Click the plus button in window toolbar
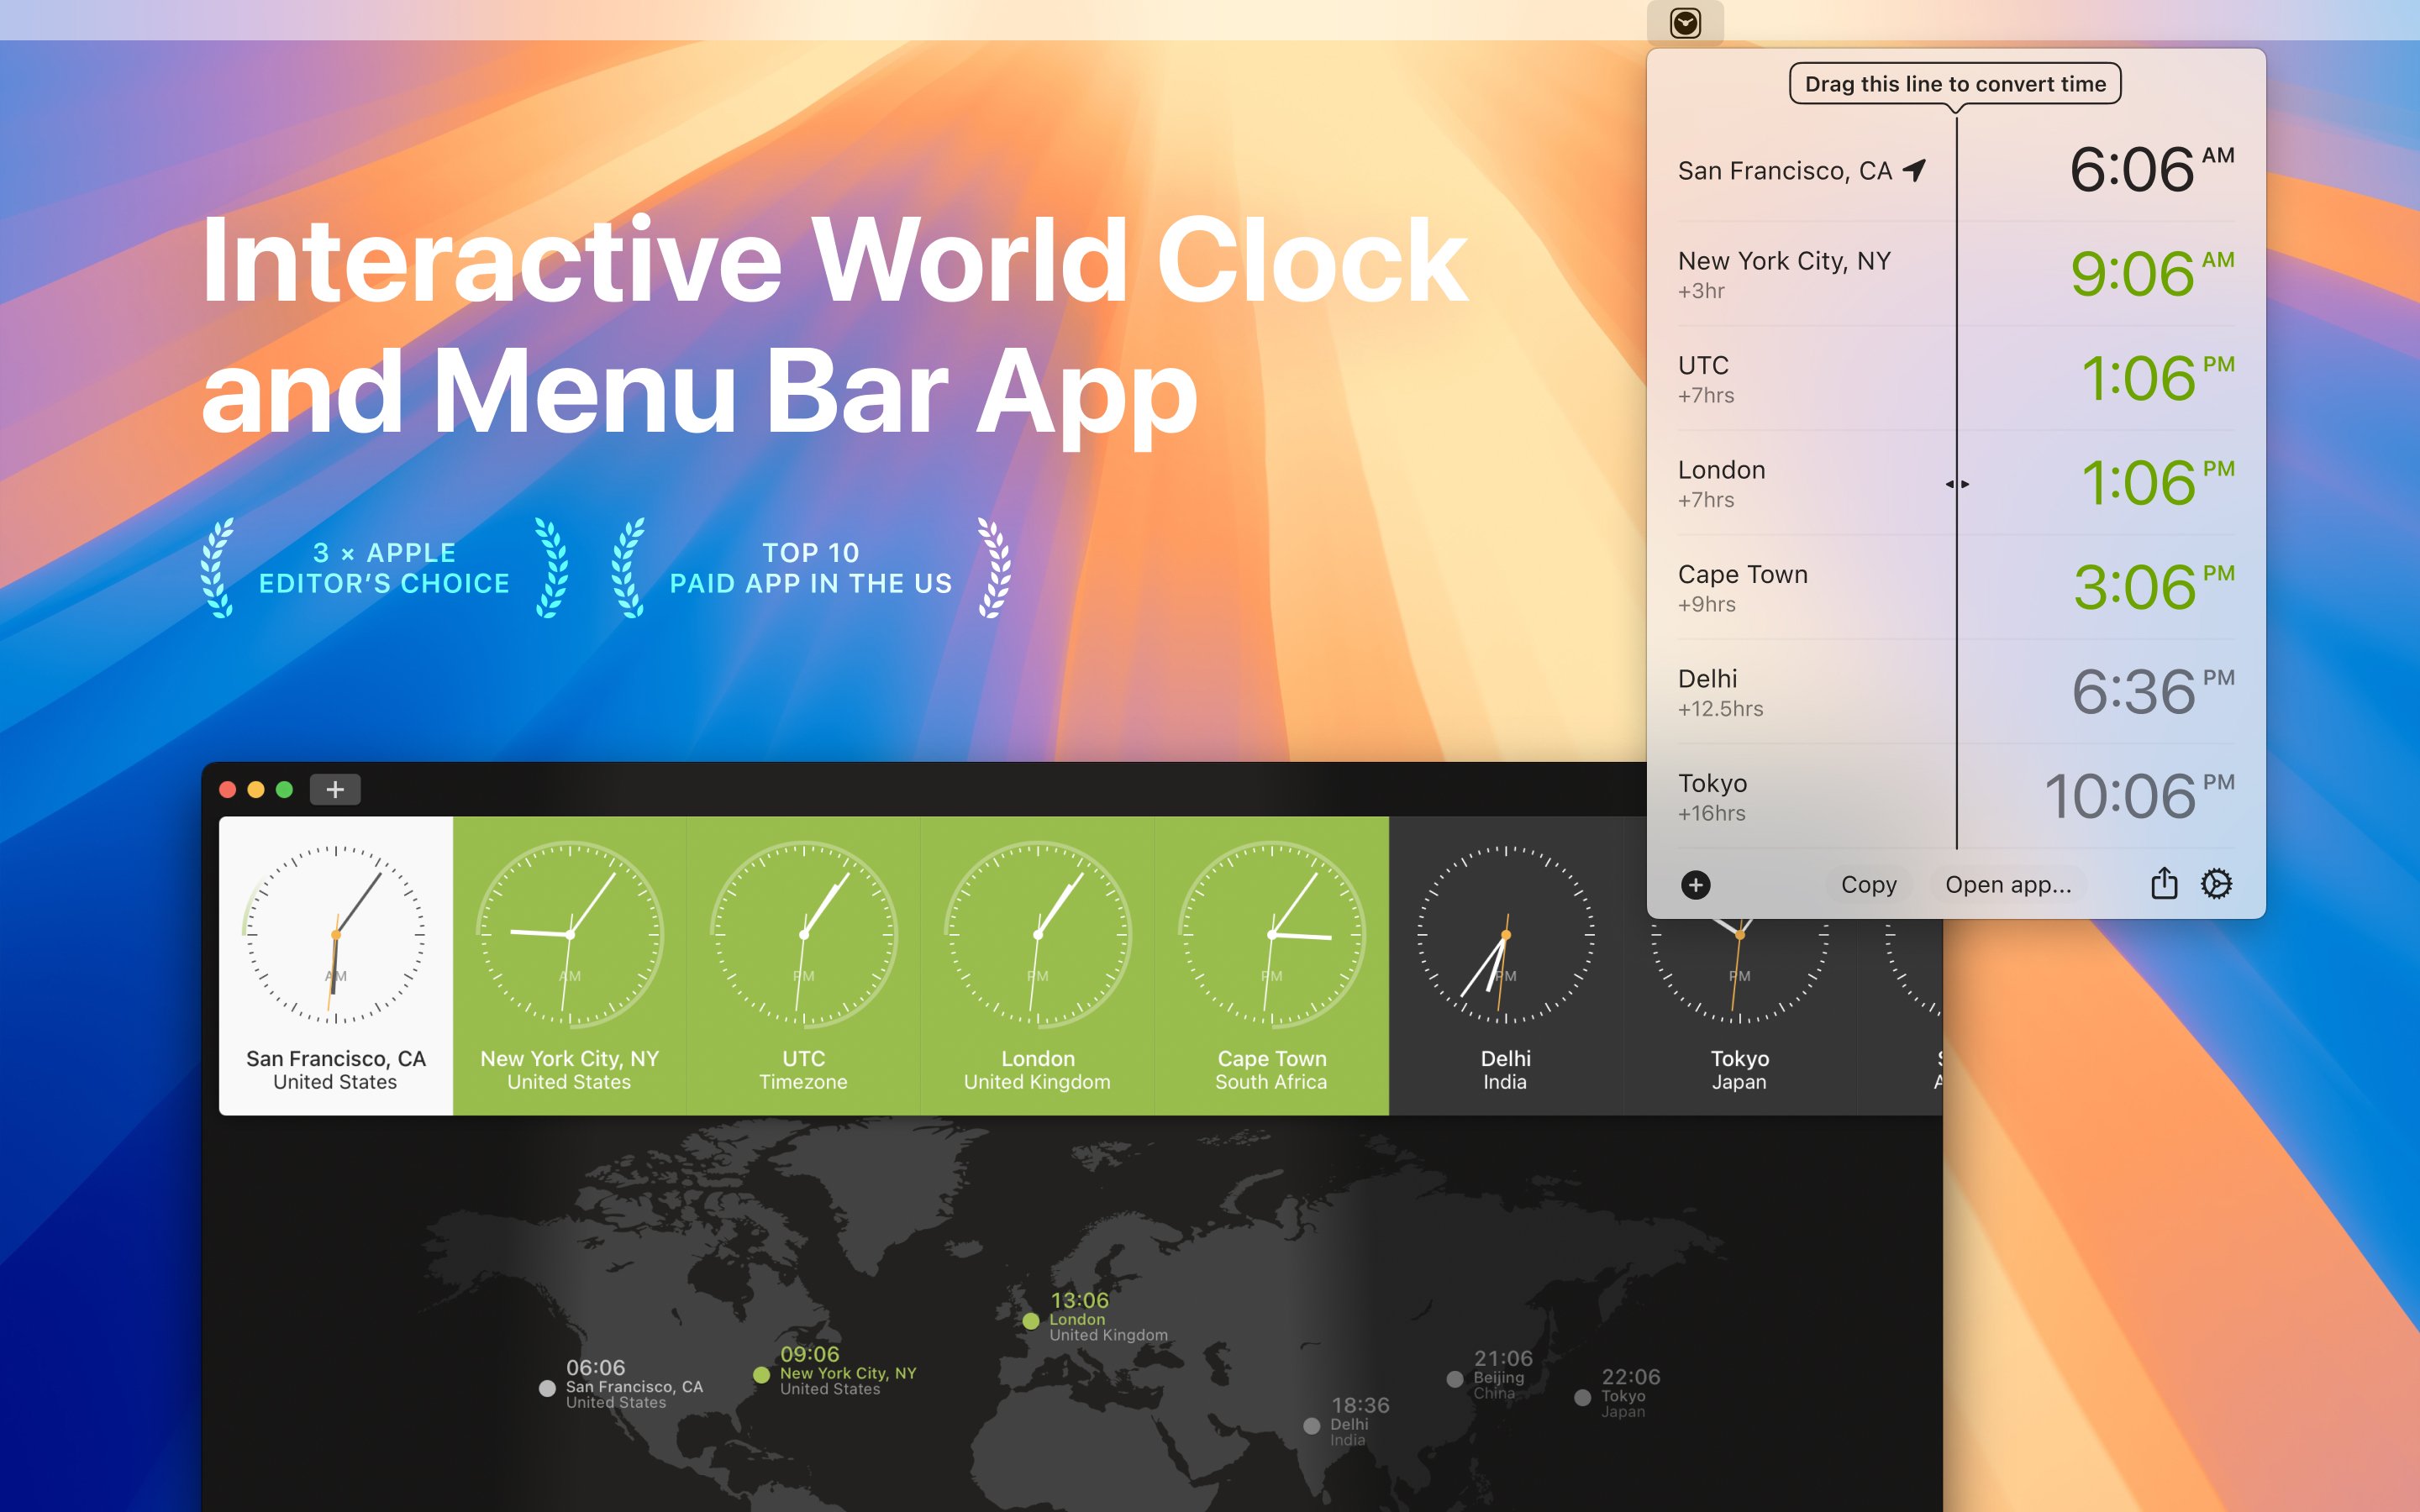Viewport: 2420px width, 1512px height. coord(335,789)
